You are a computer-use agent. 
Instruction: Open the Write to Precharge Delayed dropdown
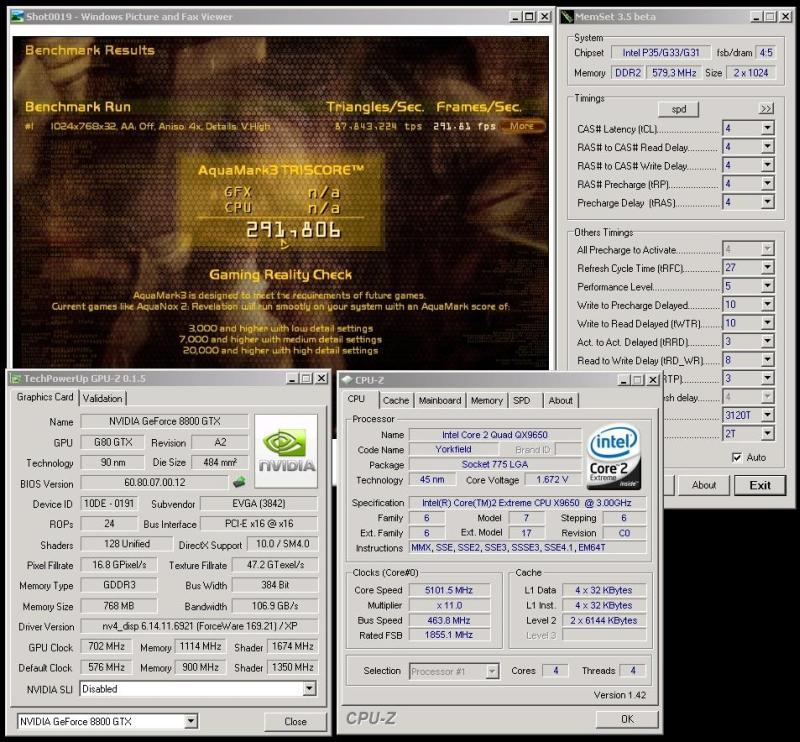tap(767, 305)
